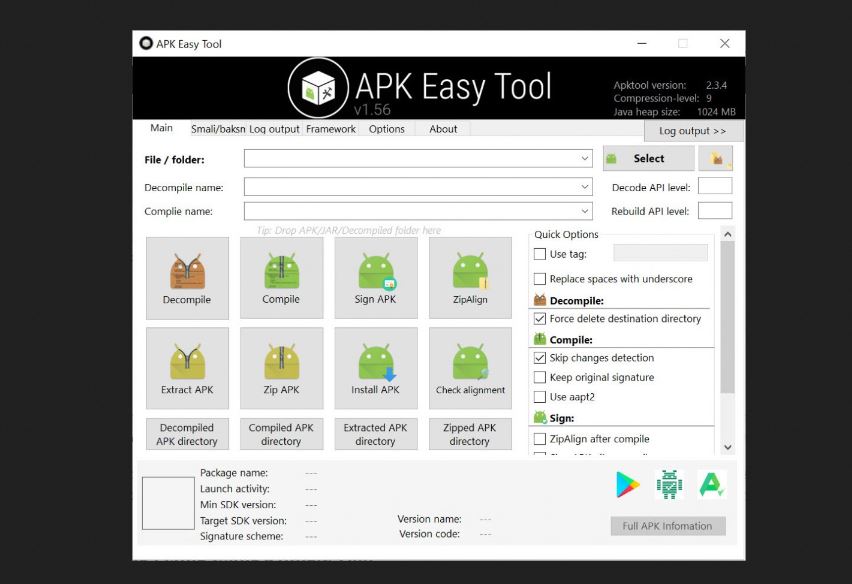Image resolution: width=852 pixels, height=584 pixels.
Task: Expand the Decompile name dropdown
Action: (x=585, y=186)
